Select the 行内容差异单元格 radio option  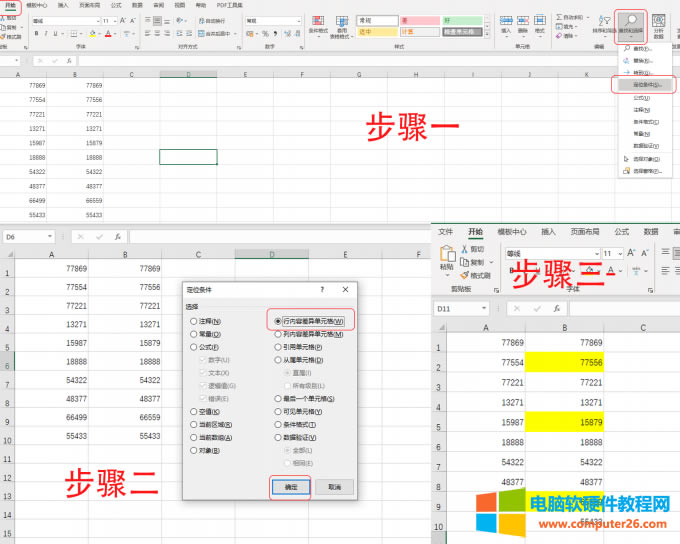pos(278,321)
